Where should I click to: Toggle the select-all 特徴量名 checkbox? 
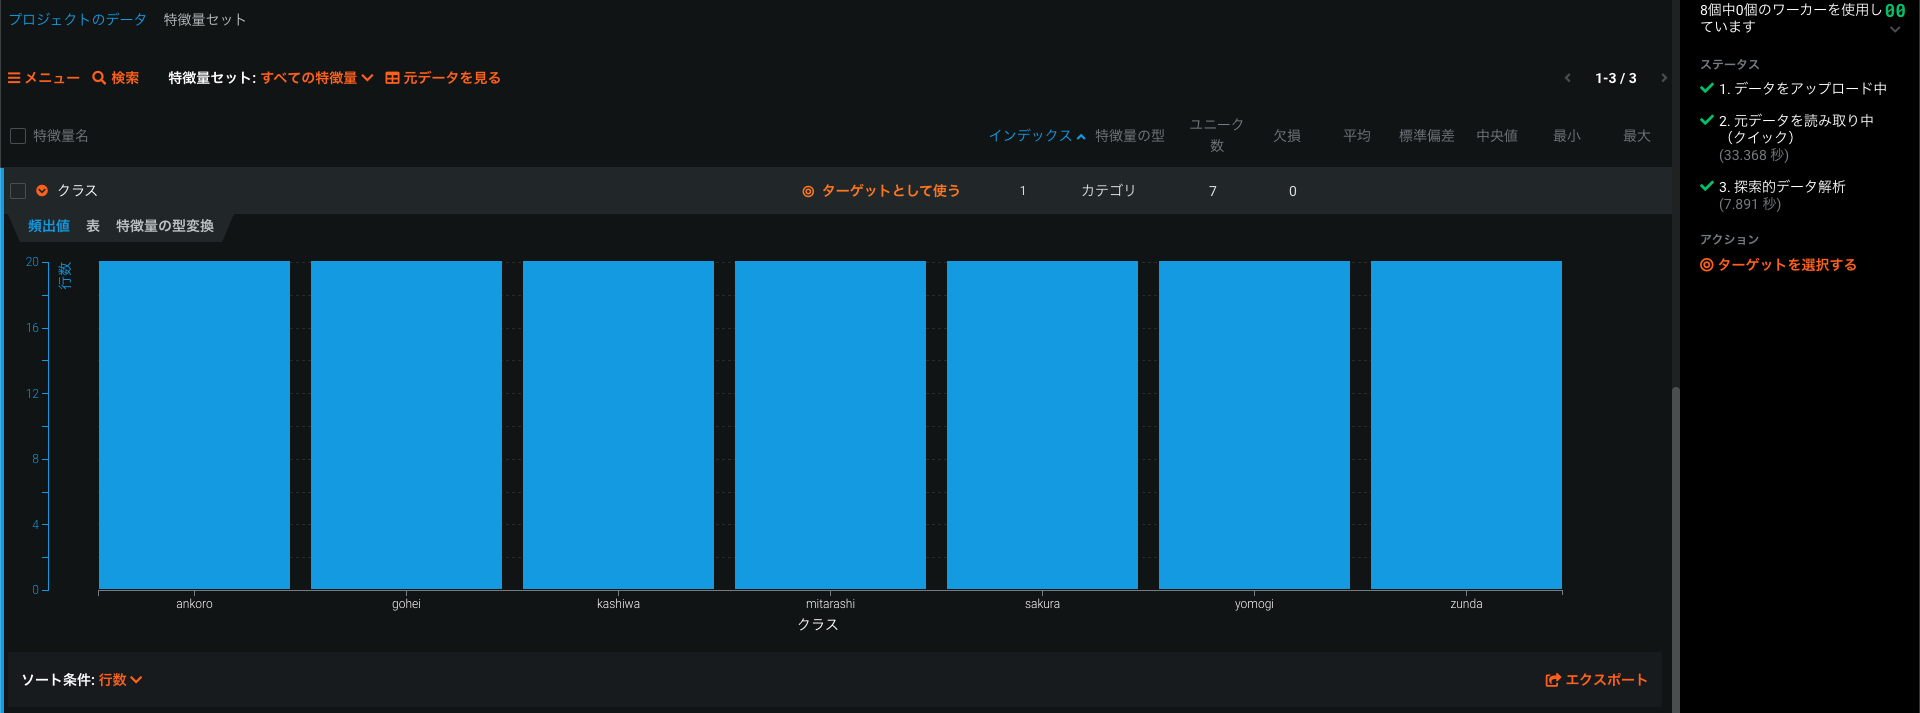[x=18, y=136]
